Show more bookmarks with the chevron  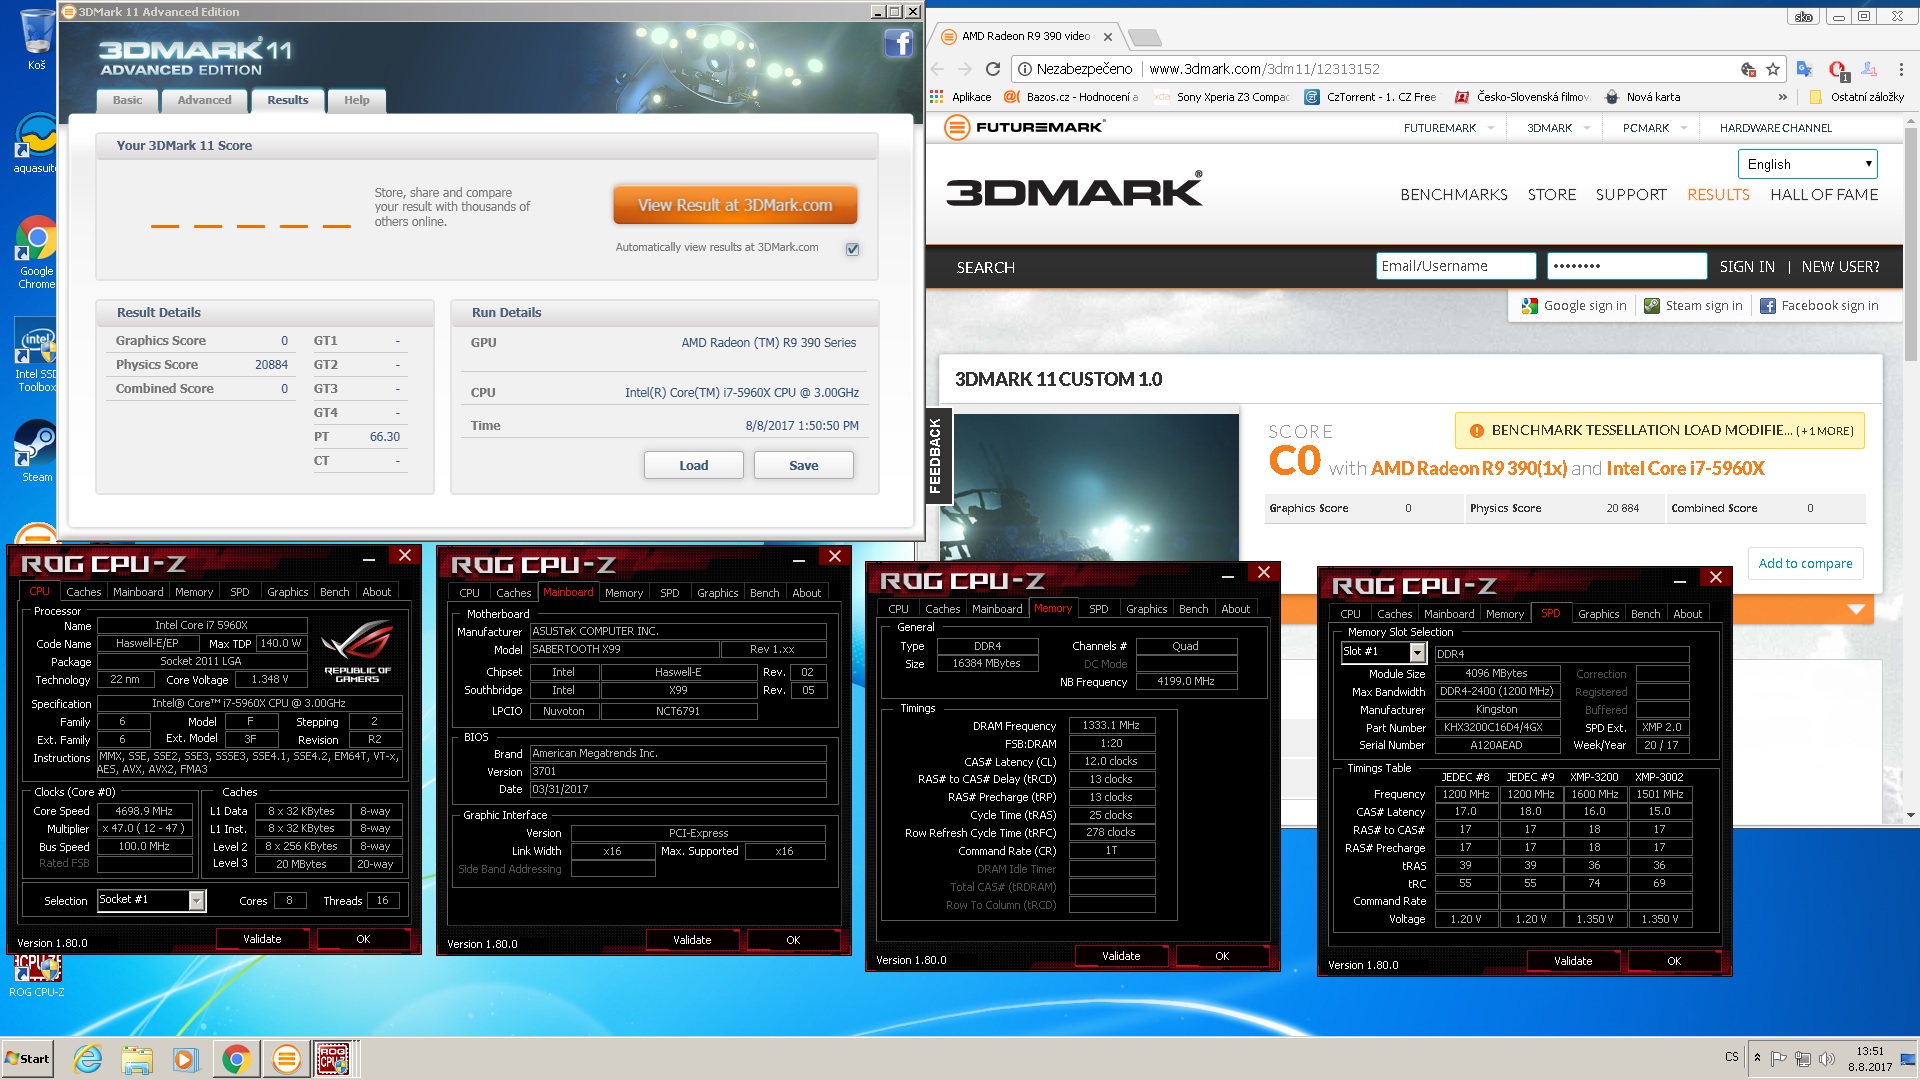point(1782,97)
